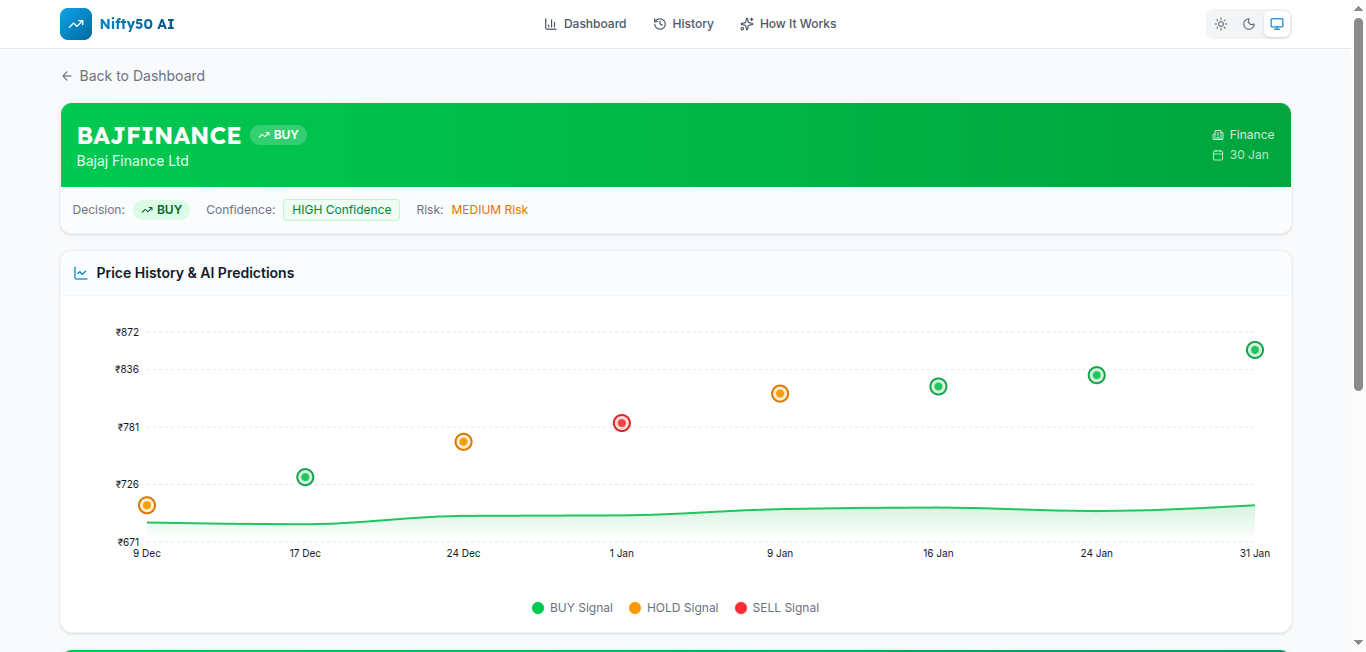The height and width of the screenshot is (652, 1366).
Task: Open the Dashboard nav item
Action: tap(585, 24)
